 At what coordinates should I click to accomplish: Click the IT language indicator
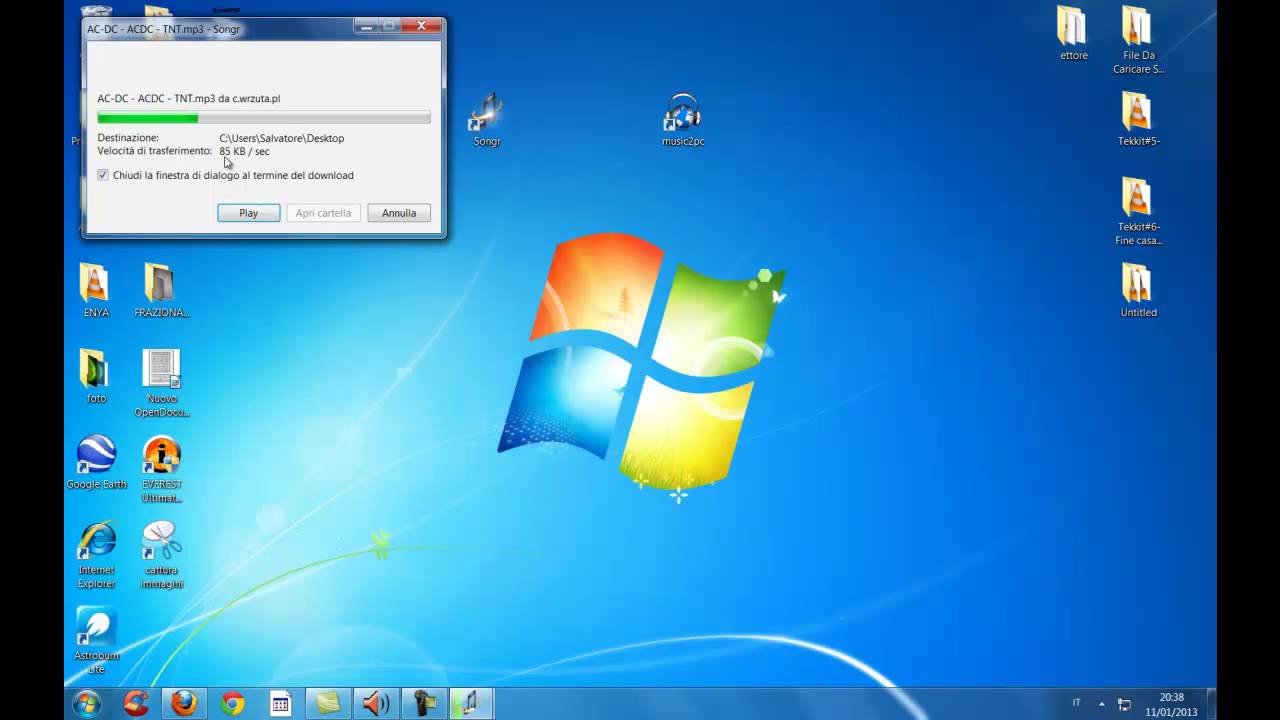click(x=1076, y=703)
